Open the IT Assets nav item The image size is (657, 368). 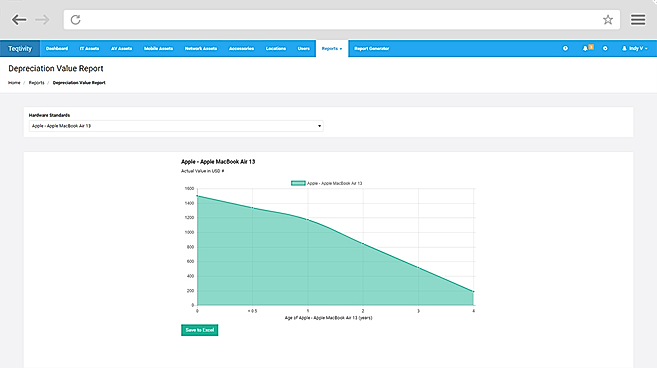pos(89,49)
